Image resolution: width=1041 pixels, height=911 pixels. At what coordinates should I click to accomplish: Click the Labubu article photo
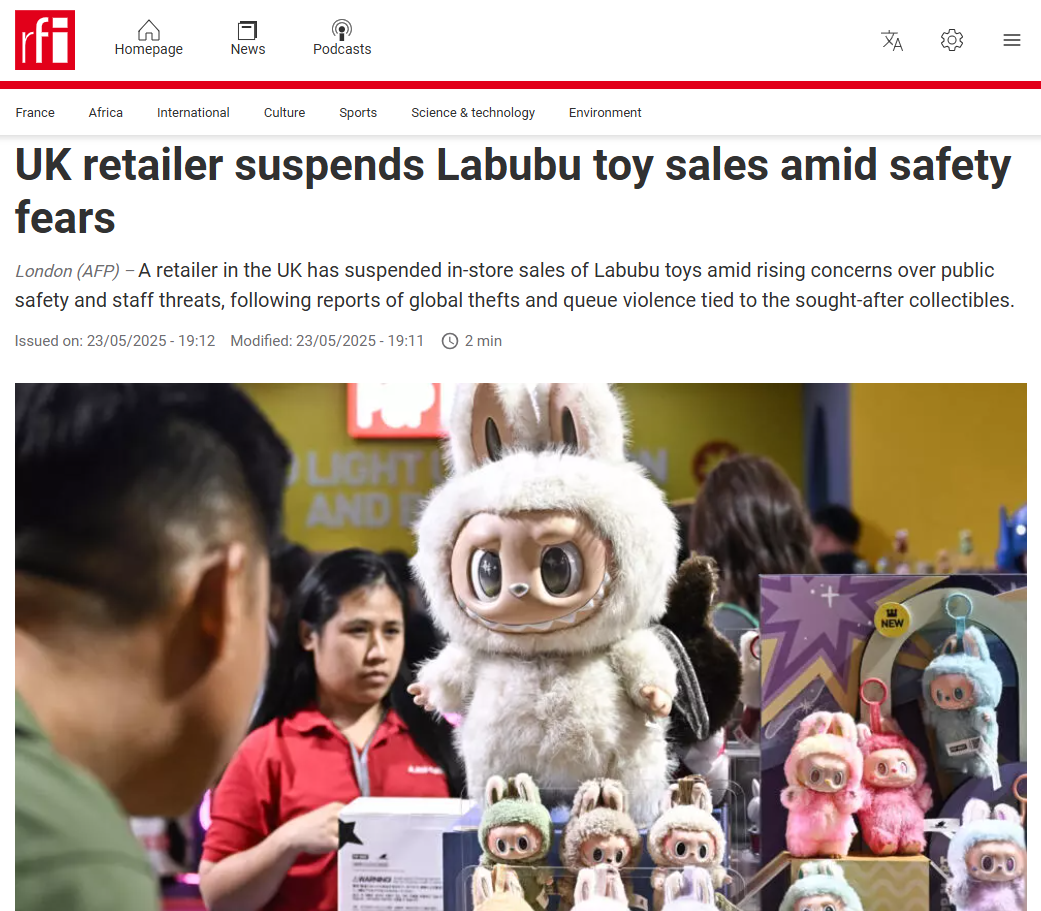(520, 647)
